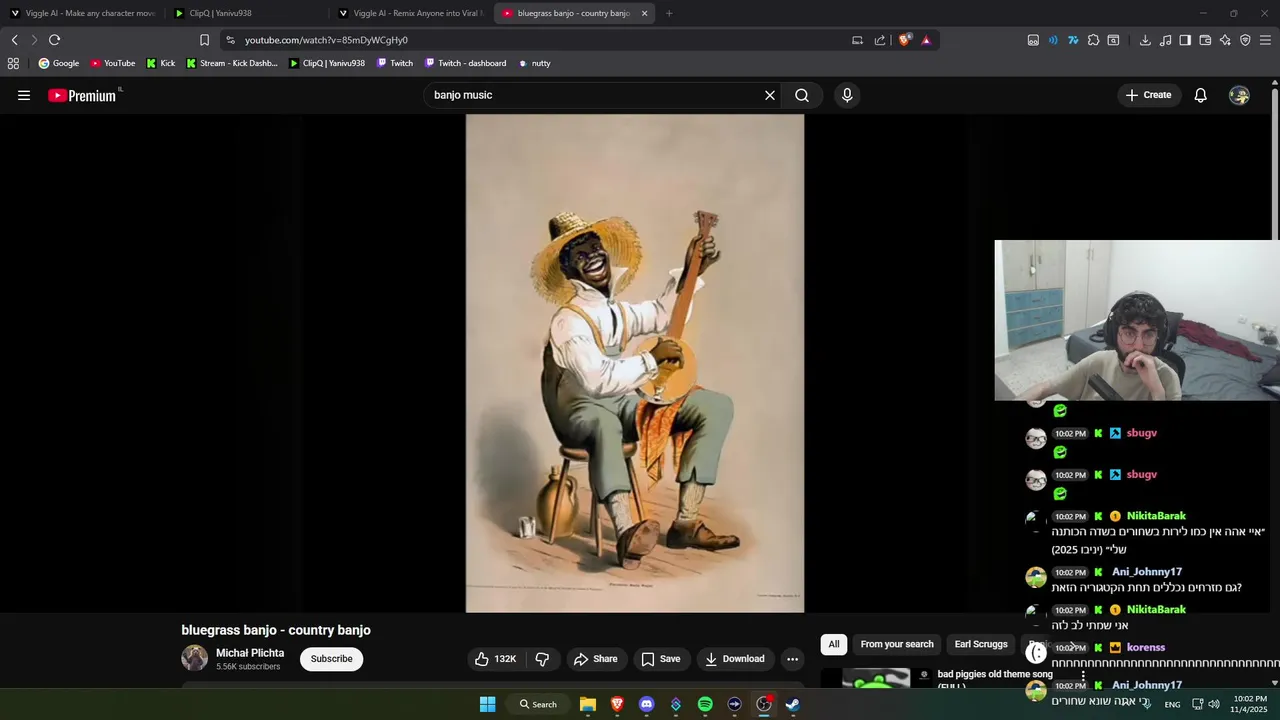Subscribe to the Michał Plichta channel
This screenshot has height=720, width=1280.
(x=331, y=659)
